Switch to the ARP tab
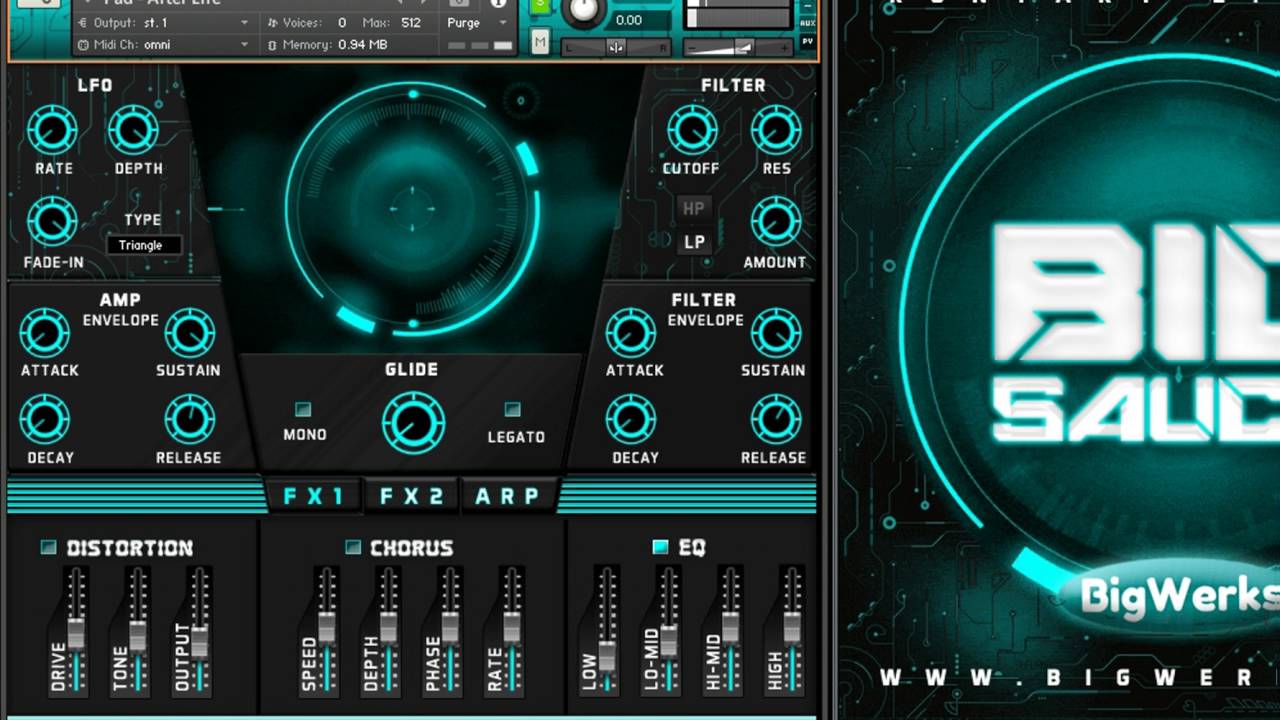 tap(508, 496)
